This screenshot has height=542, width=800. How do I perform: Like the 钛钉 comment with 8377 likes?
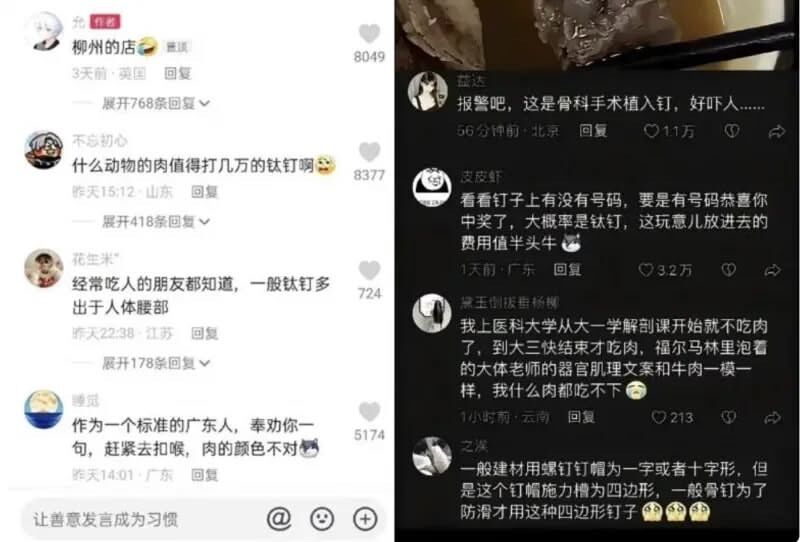pyautogui.click(x=369, y=152)
